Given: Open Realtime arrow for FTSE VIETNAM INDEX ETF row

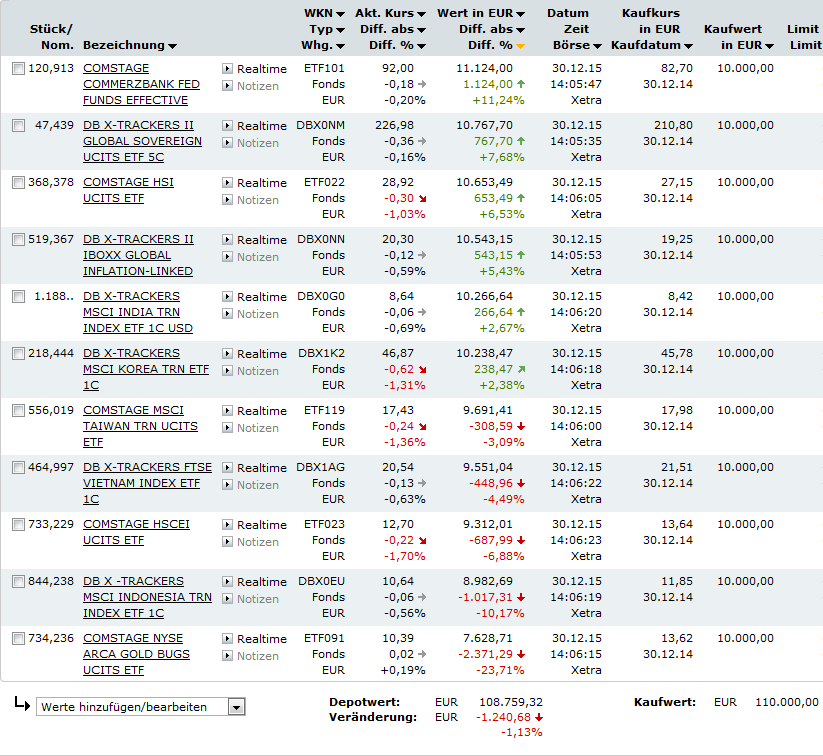Looking at the screenshot, I should coord(227,467).
